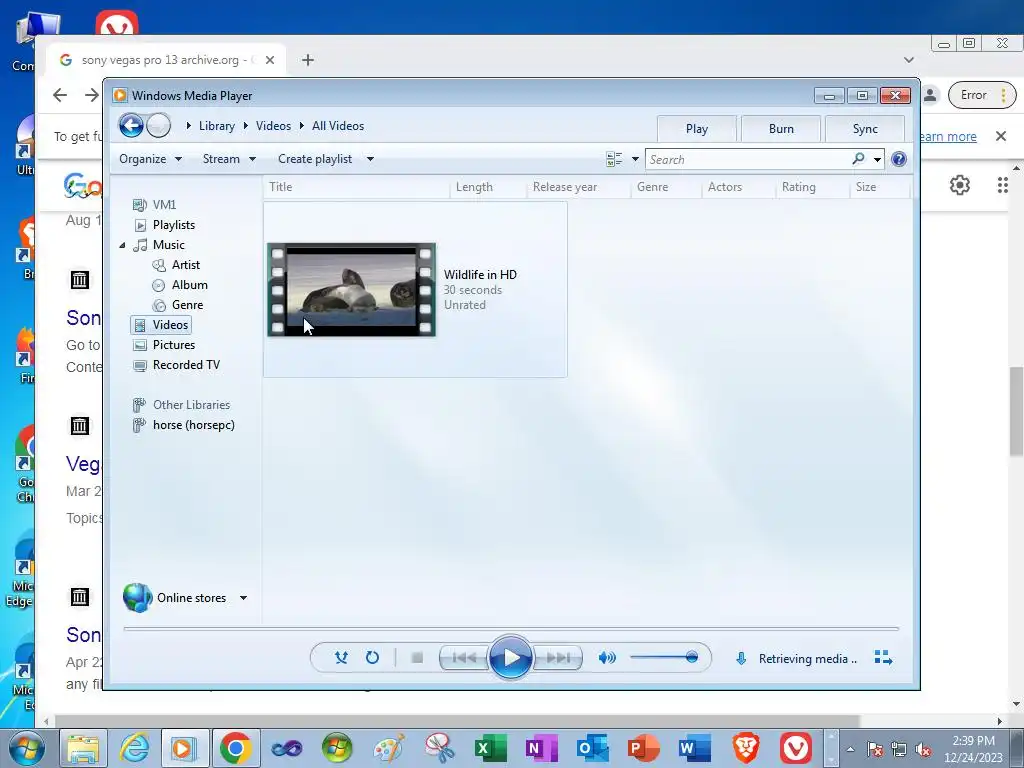Open a new tab in Chrome
This screenshot has height=768, width=1024.
pos(308,60)
